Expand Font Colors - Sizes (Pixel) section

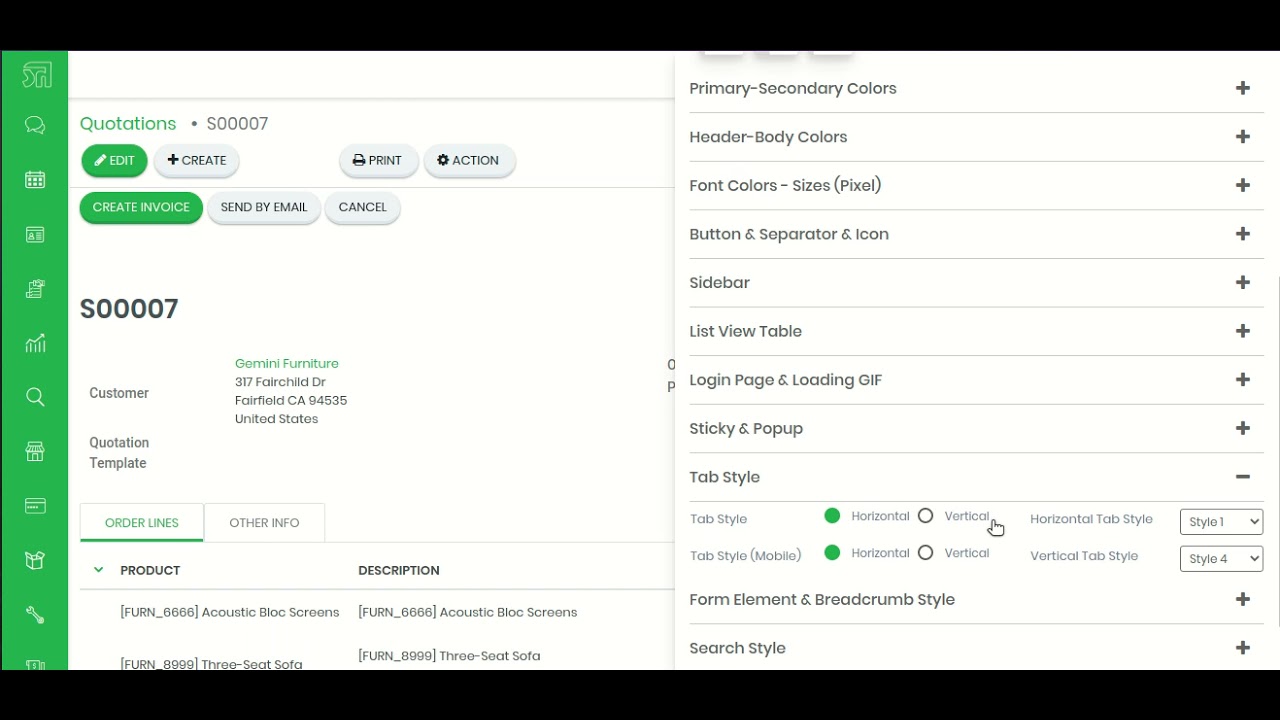click(976, 185)
